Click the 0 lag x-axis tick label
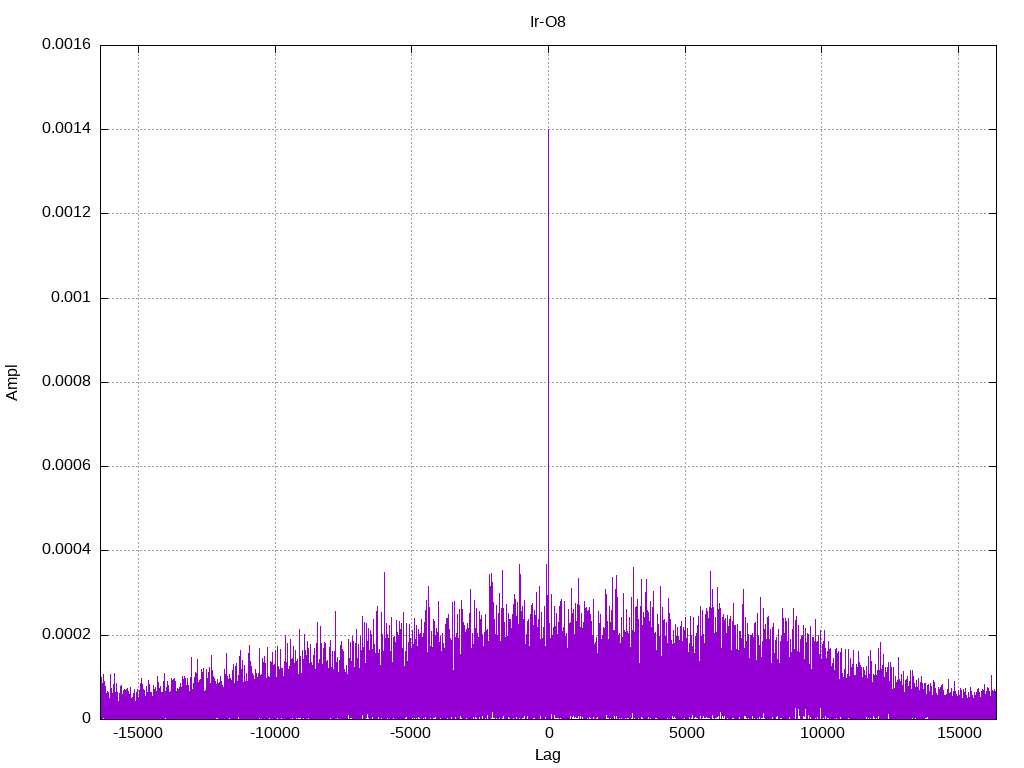1024x768 pixels. click(549, 733)
